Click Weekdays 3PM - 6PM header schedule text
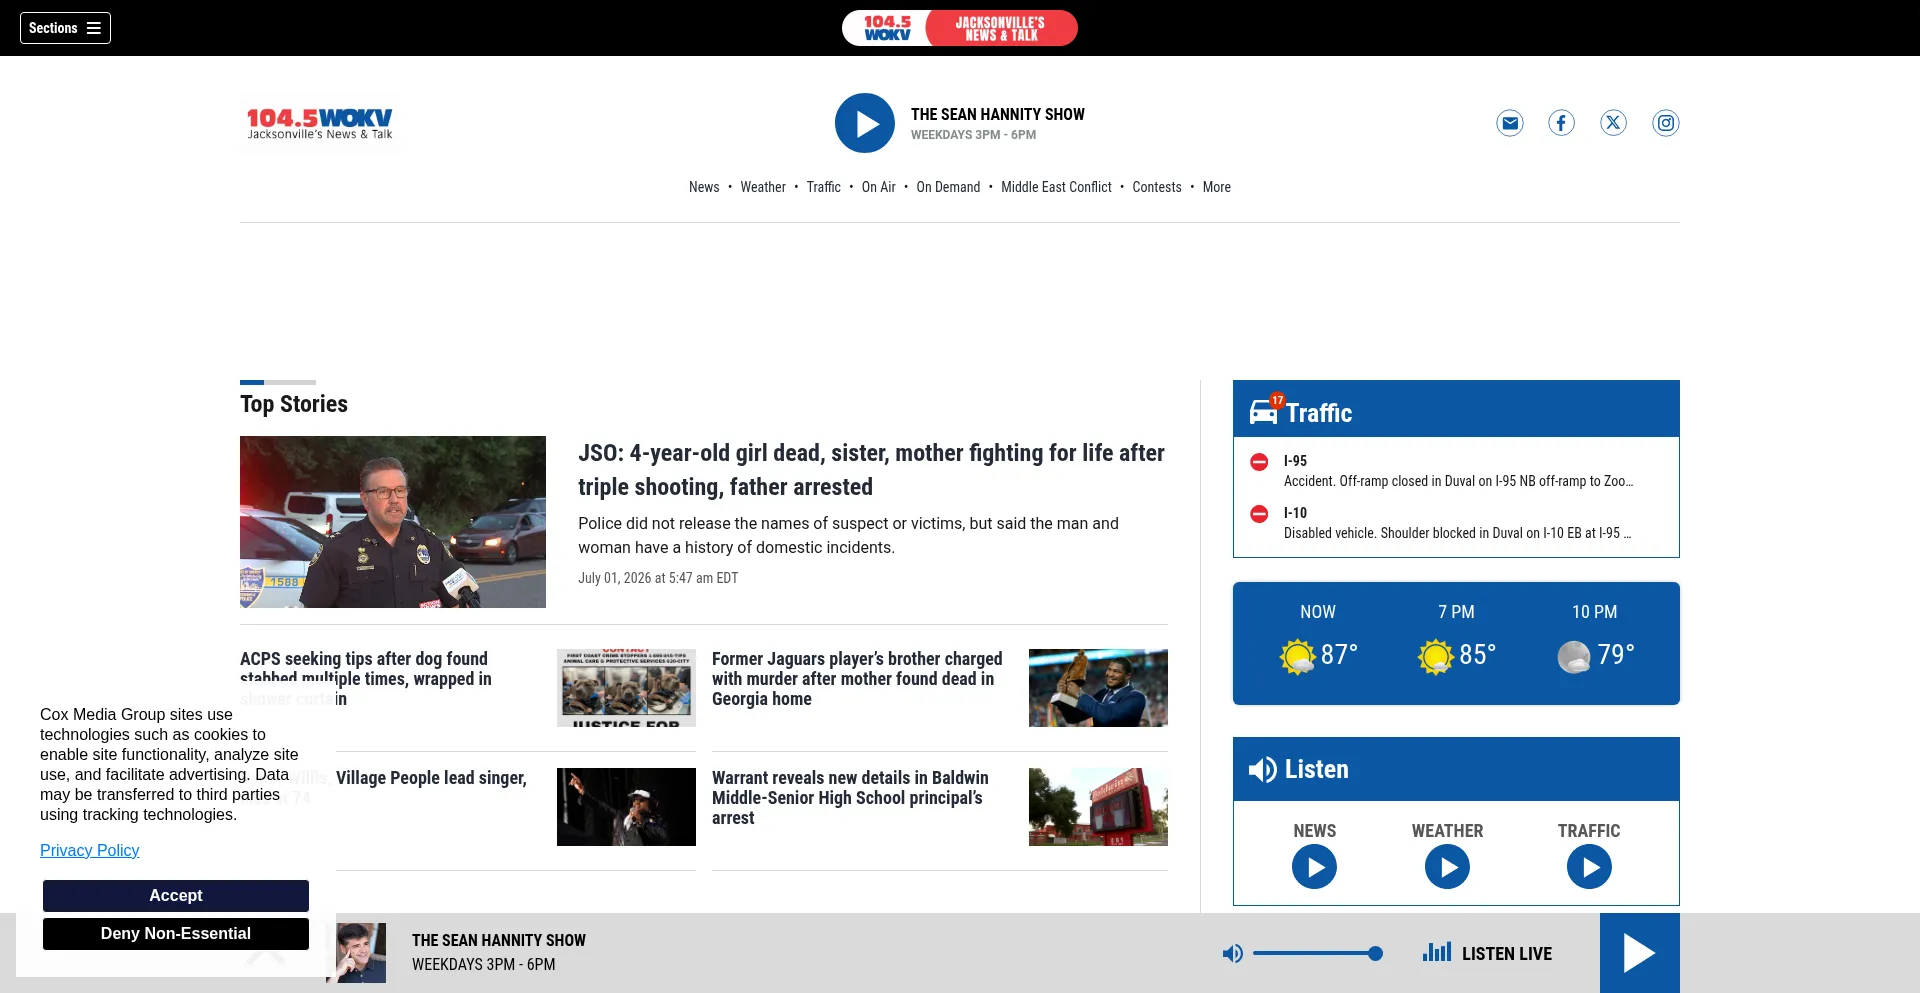Screen dimensions: 1920x993 point(973,135)
